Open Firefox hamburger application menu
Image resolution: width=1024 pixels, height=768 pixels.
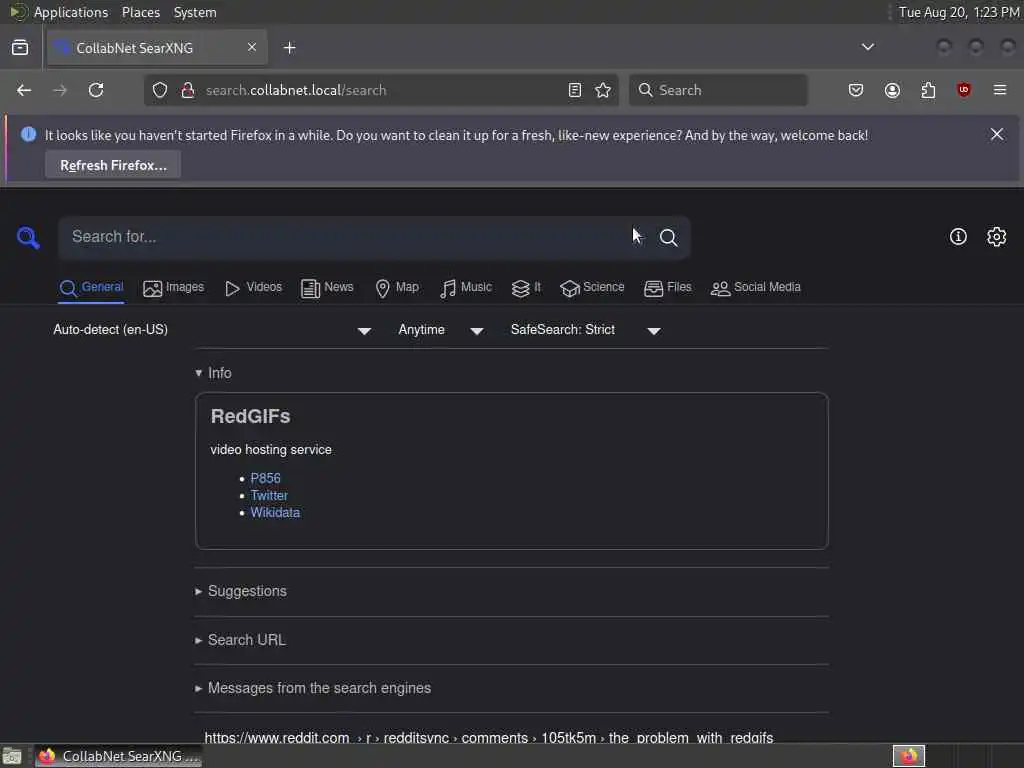[1000, 90]
